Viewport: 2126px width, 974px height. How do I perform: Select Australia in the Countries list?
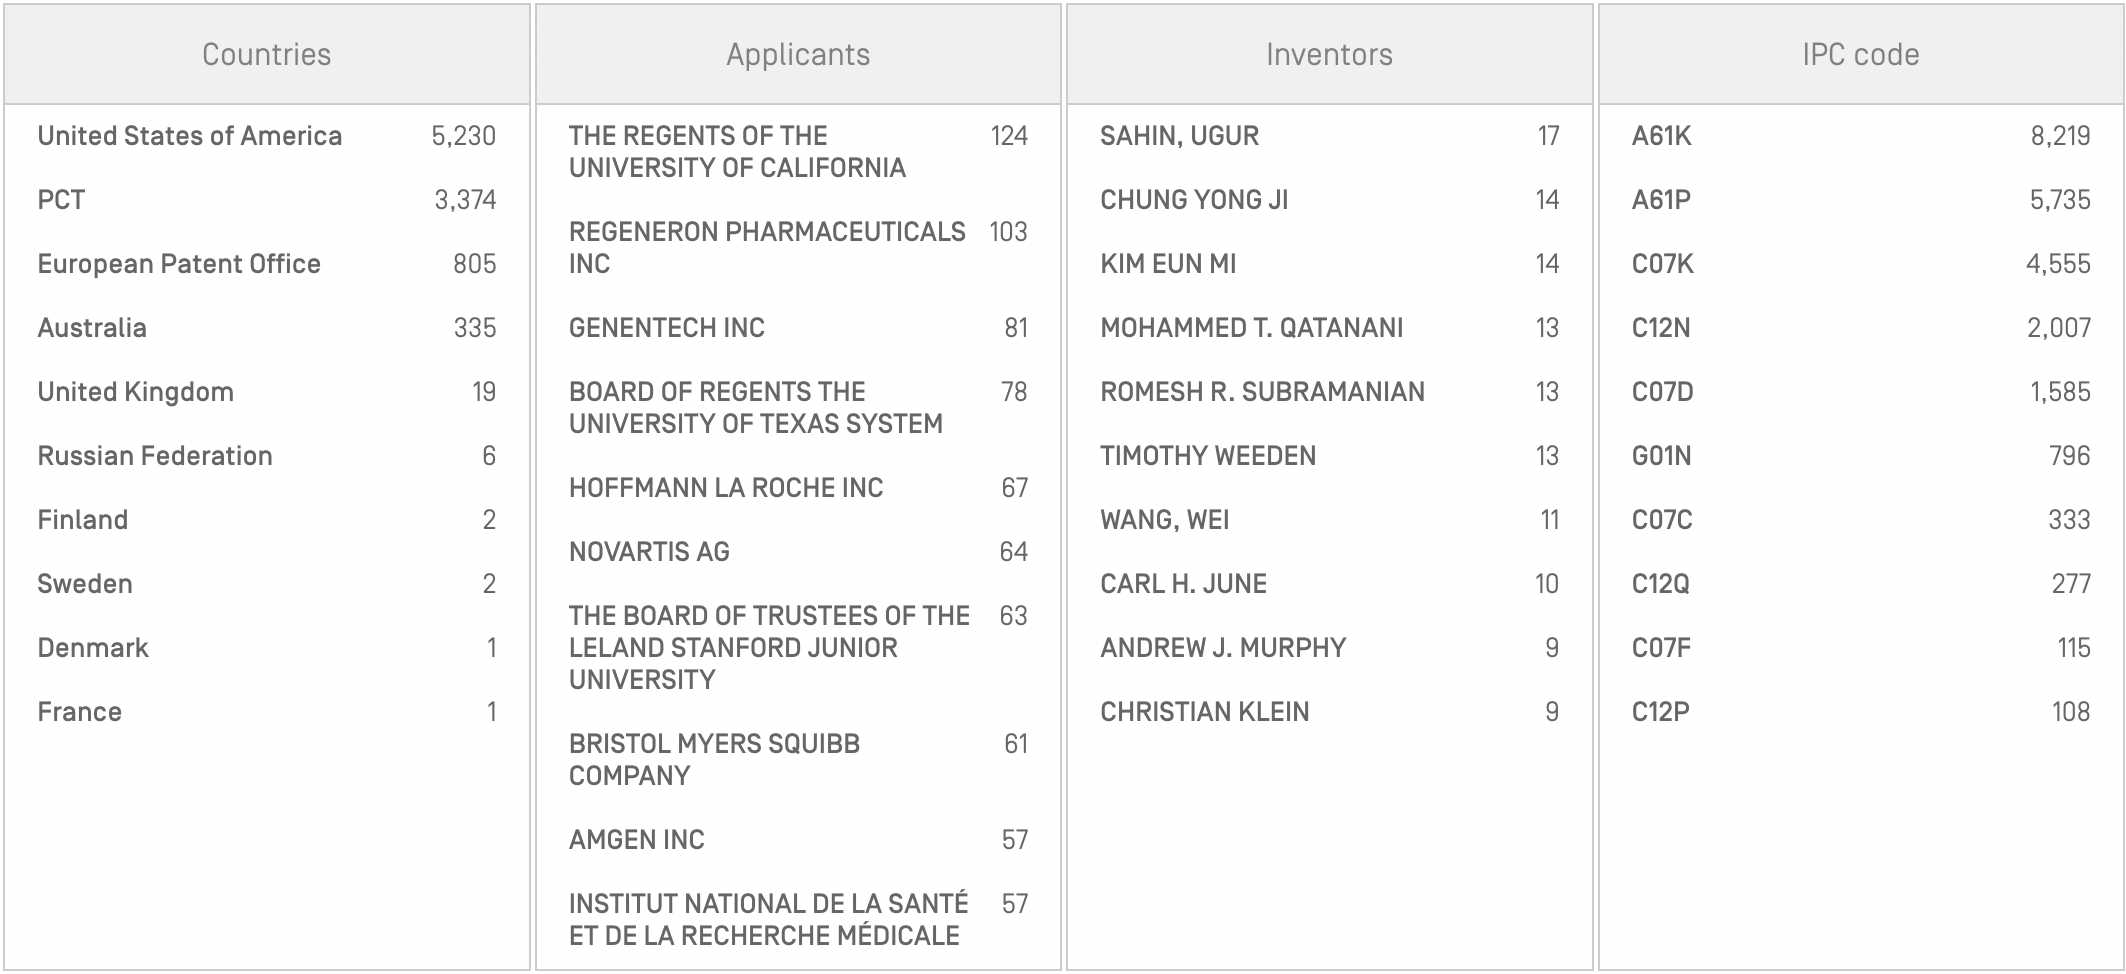point(92,328)
